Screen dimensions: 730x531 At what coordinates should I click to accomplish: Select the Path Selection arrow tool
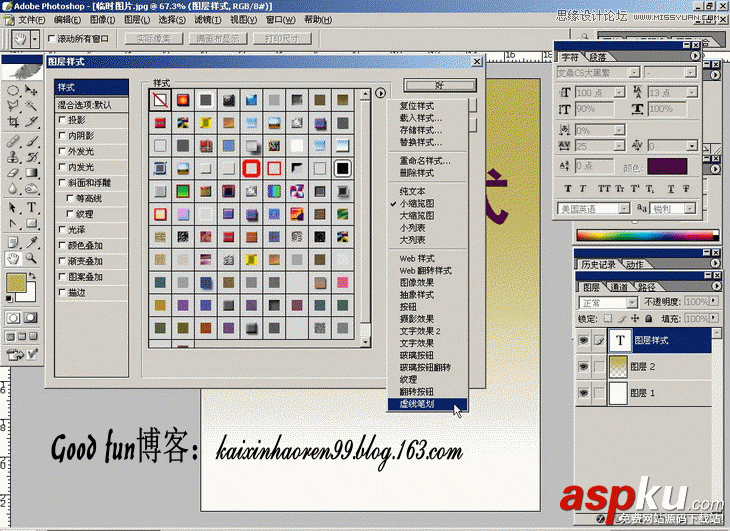click(x=13, y=208)
